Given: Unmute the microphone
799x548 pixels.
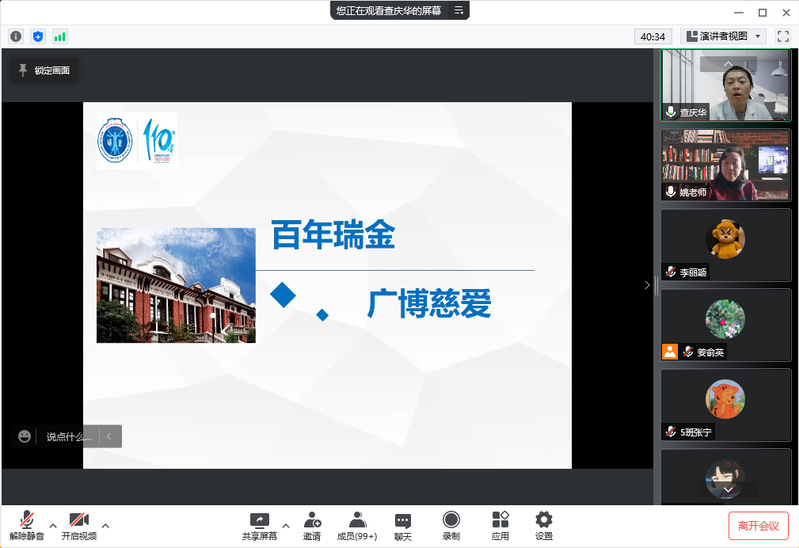Looking at the screenshot, I should (26, 525).
